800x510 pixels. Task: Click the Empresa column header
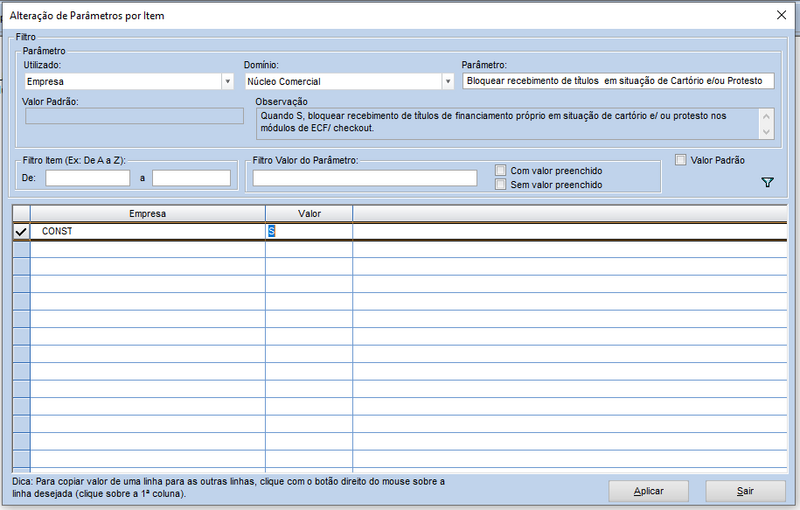[x=147, y=214]
